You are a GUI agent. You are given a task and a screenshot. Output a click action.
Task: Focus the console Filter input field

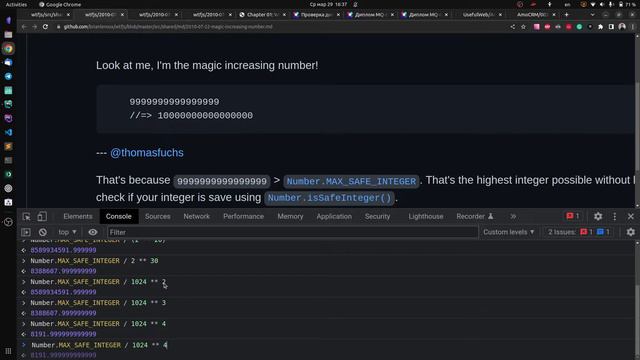coord(292,232)
